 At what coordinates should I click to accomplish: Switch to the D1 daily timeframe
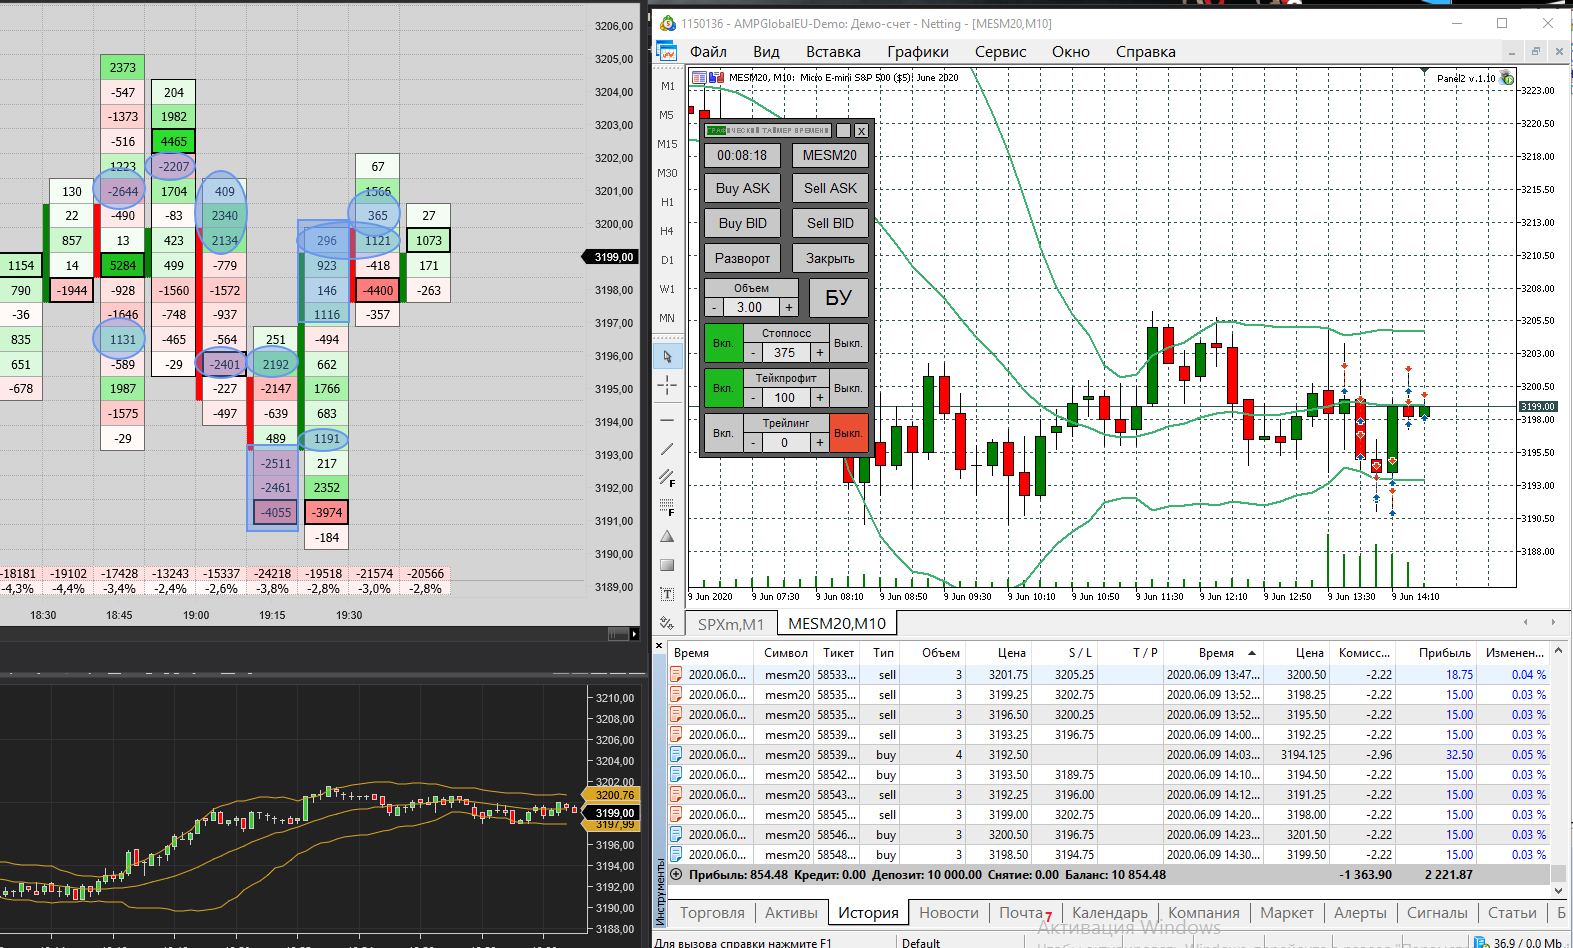(x=667, y=260)
